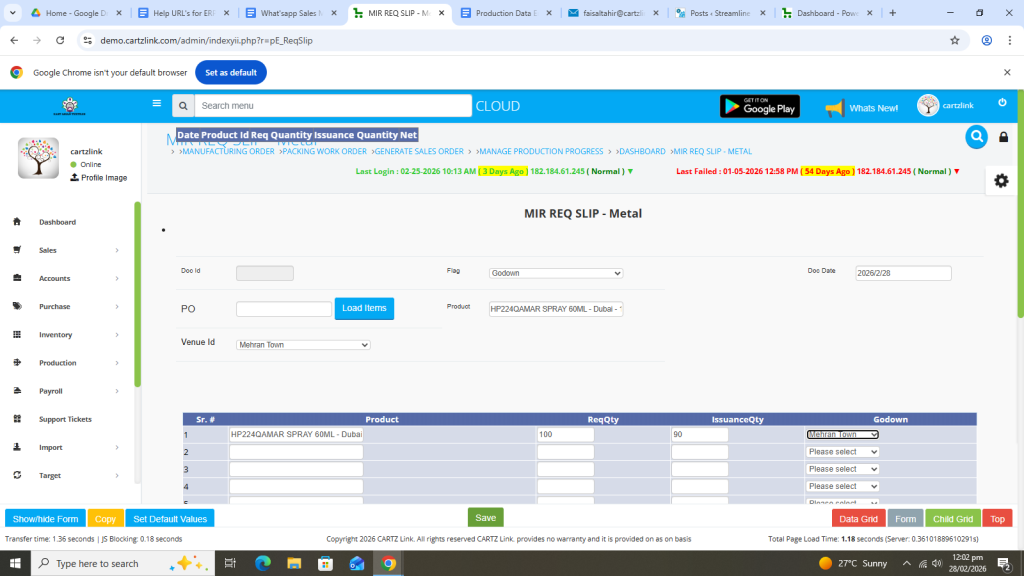Click the Load Items button
1024x576 pixels.
point(364,309)
